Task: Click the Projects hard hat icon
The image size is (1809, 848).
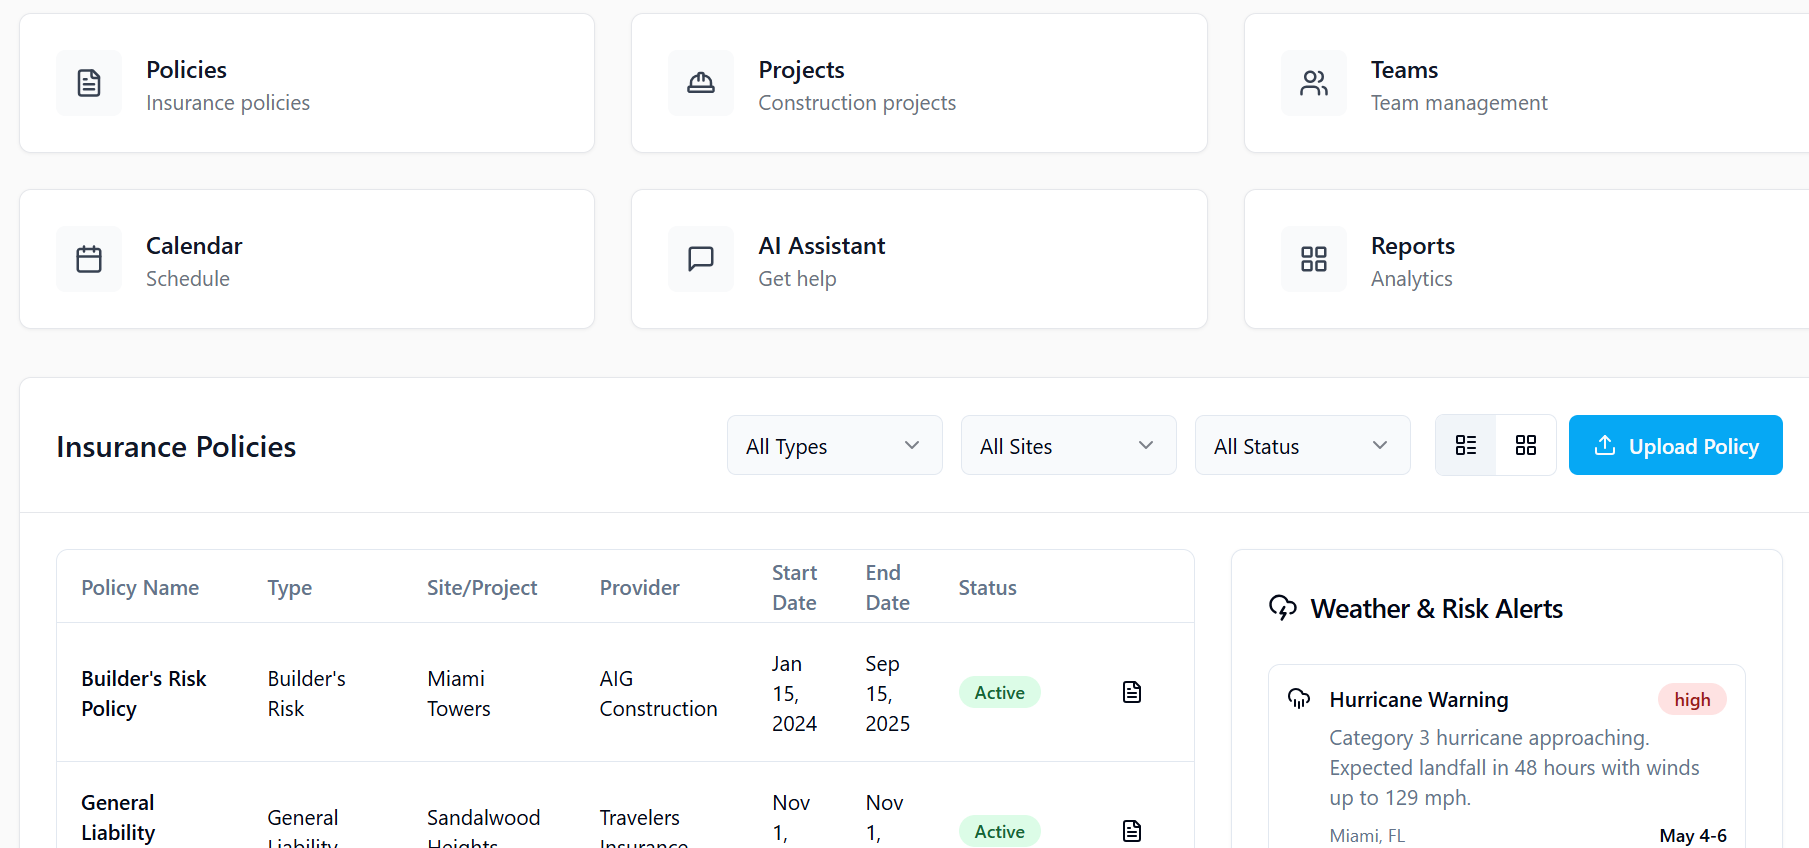Action: pos(701,83)
